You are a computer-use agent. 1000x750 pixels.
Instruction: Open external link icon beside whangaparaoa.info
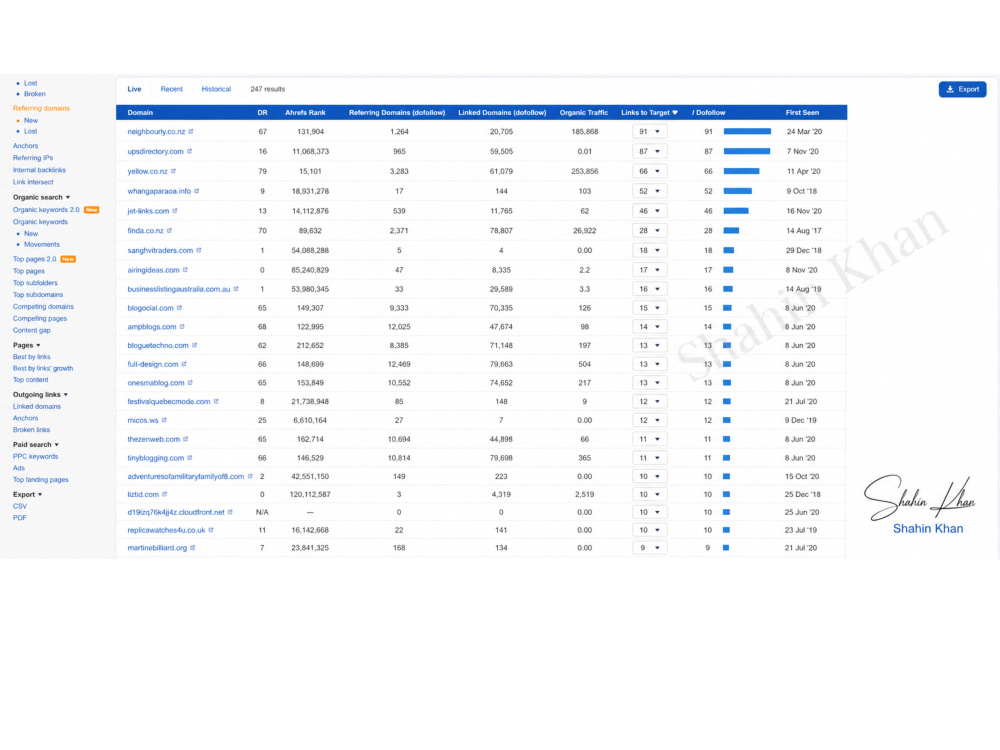click(x=196, y=191)
